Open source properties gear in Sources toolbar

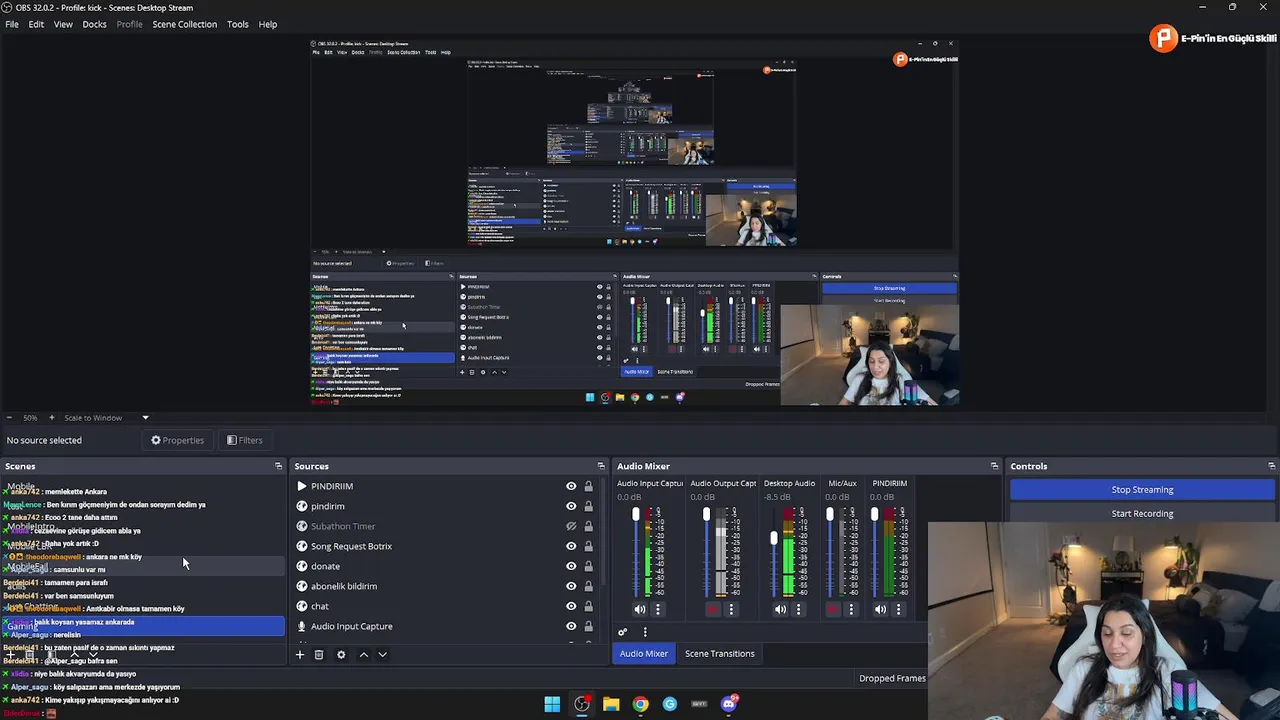point(341,654)
